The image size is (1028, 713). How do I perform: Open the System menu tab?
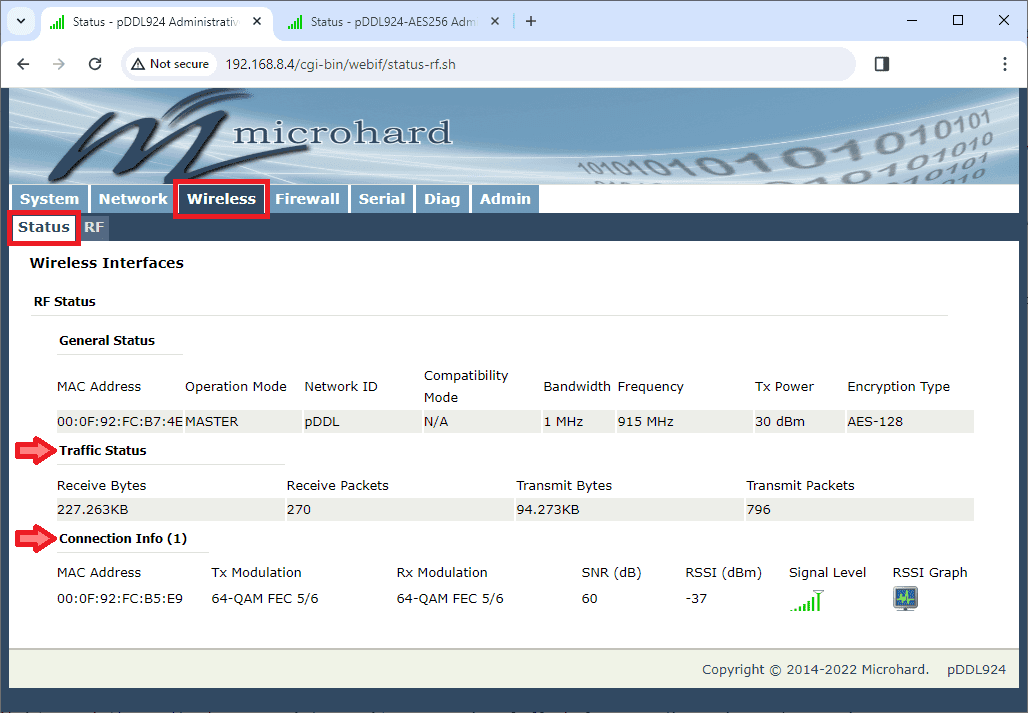49,199
